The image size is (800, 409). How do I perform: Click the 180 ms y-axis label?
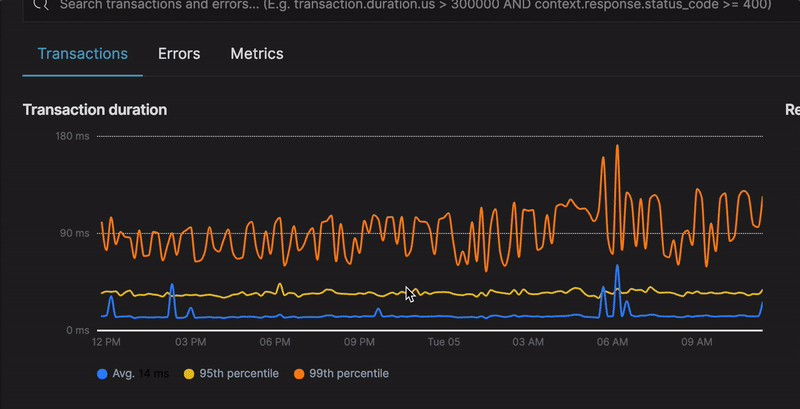point(73,136)
